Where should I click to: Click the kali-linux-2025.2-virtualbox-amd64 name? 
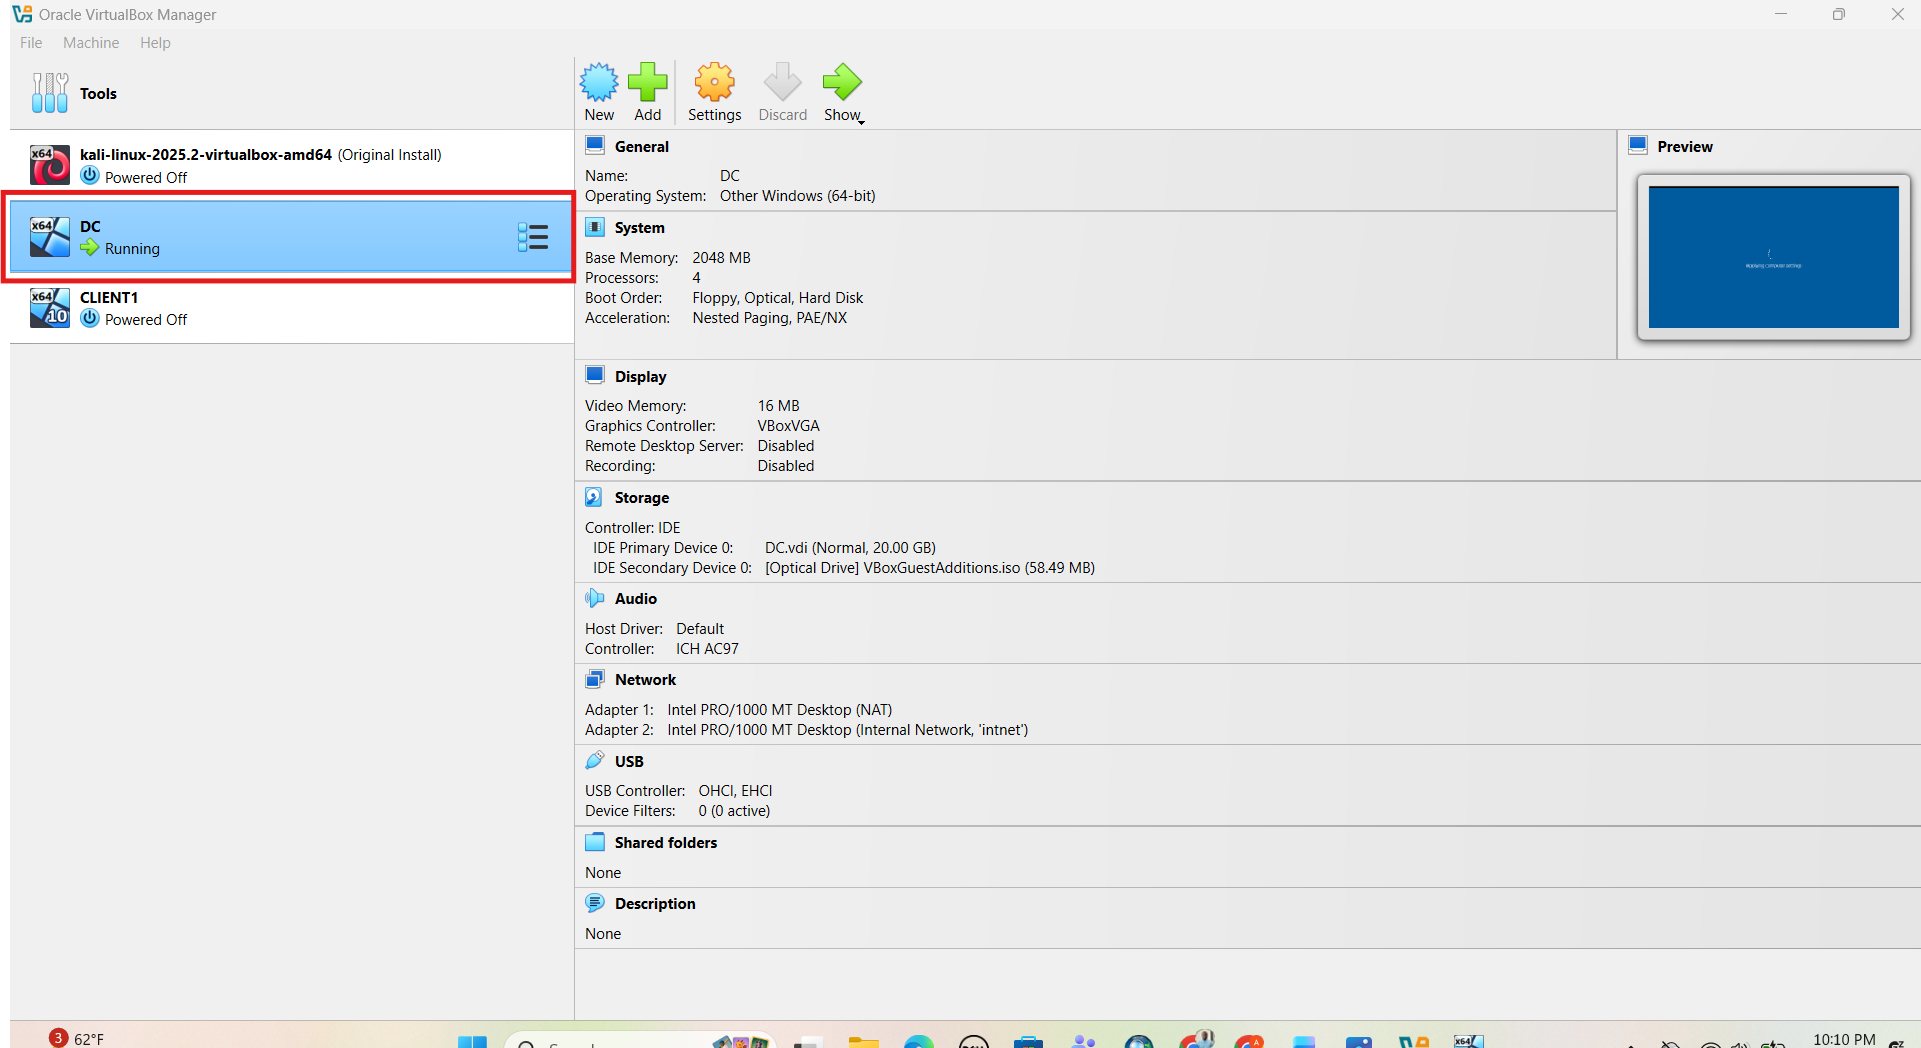(206, 155)
